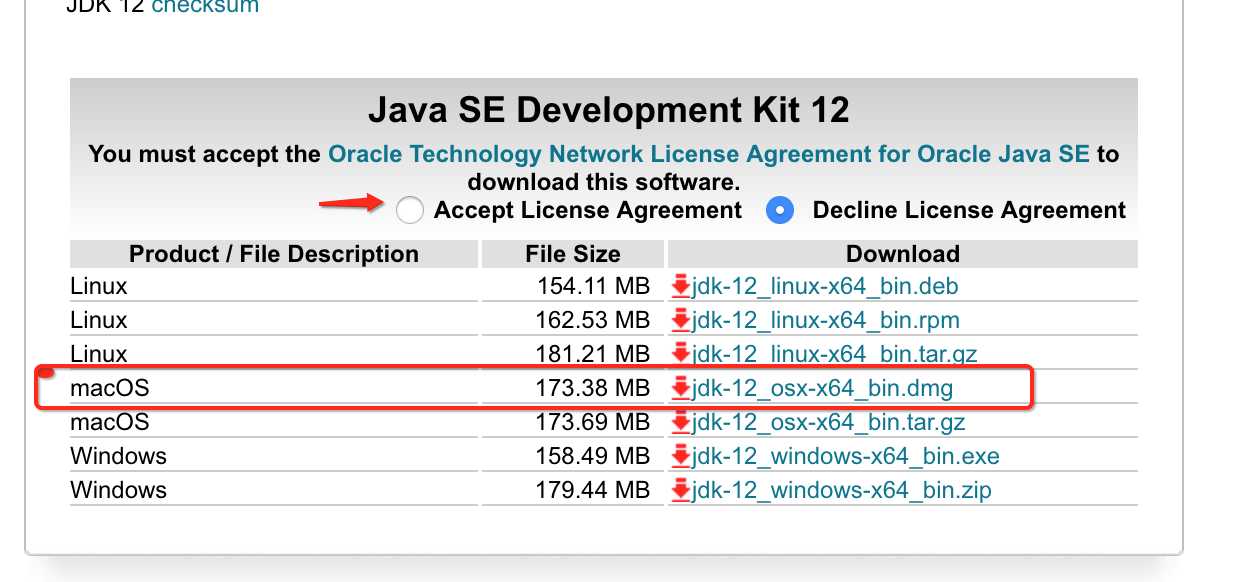Click the Linux cell in the 154.11 MB row
The width and height of the screenshot is (1252, 582).
click(274, 287)
